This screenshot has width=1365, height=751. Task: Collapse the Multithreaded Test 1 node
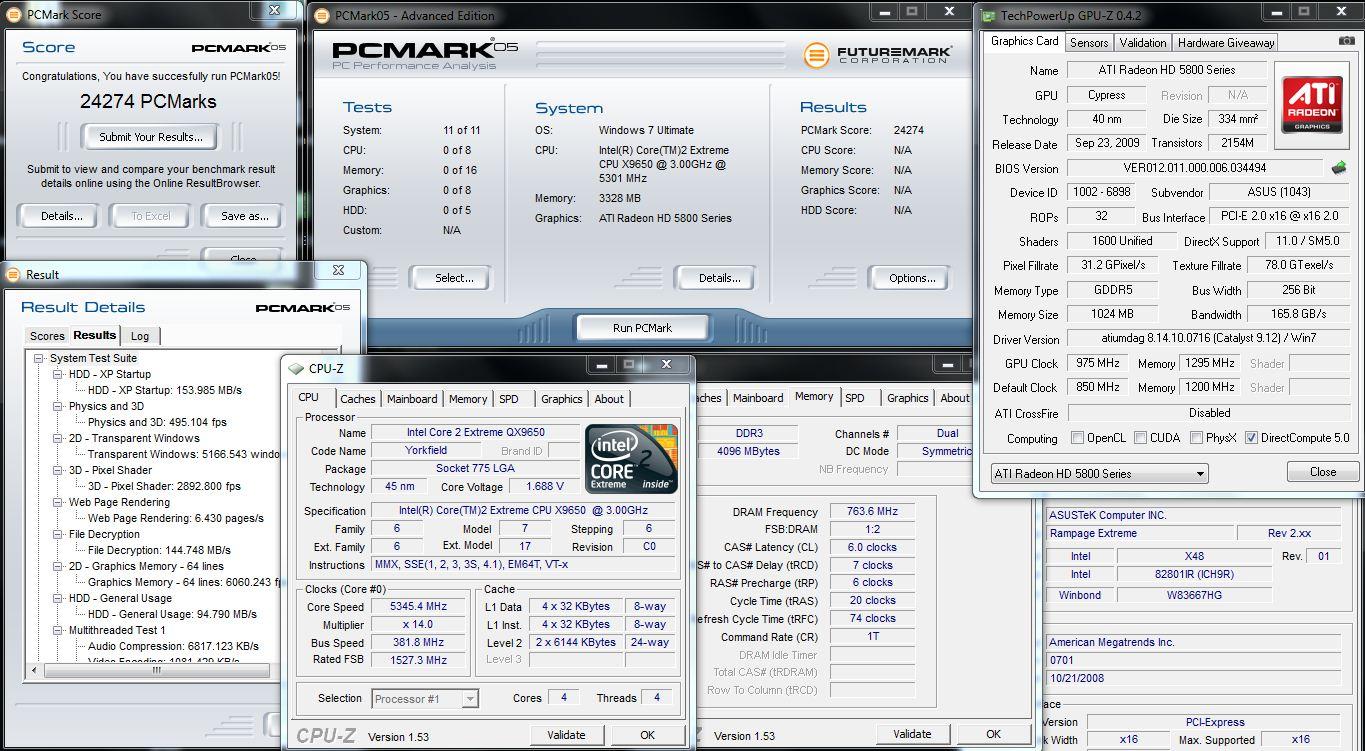[58, 630]
